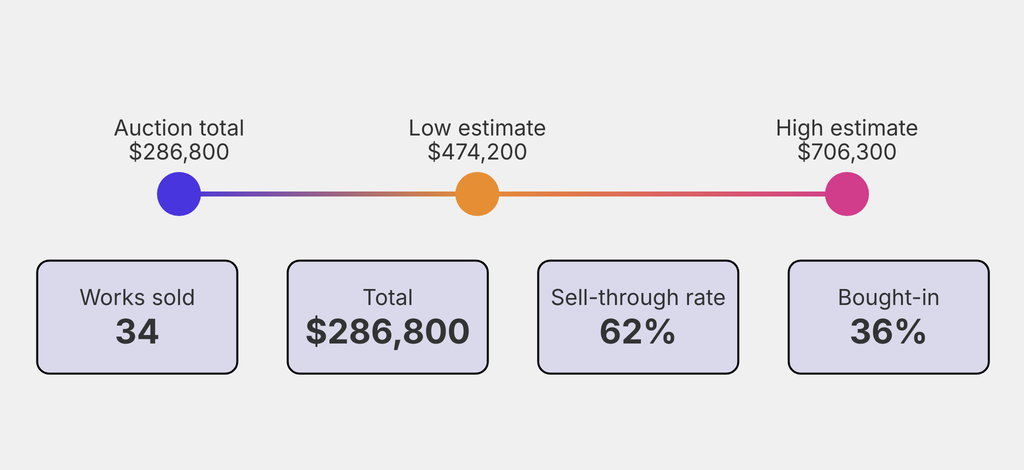Click the 62% sell-through value
Image resolution: width=1024 pixels, height=470 pixels.
(x=638, y=331)
